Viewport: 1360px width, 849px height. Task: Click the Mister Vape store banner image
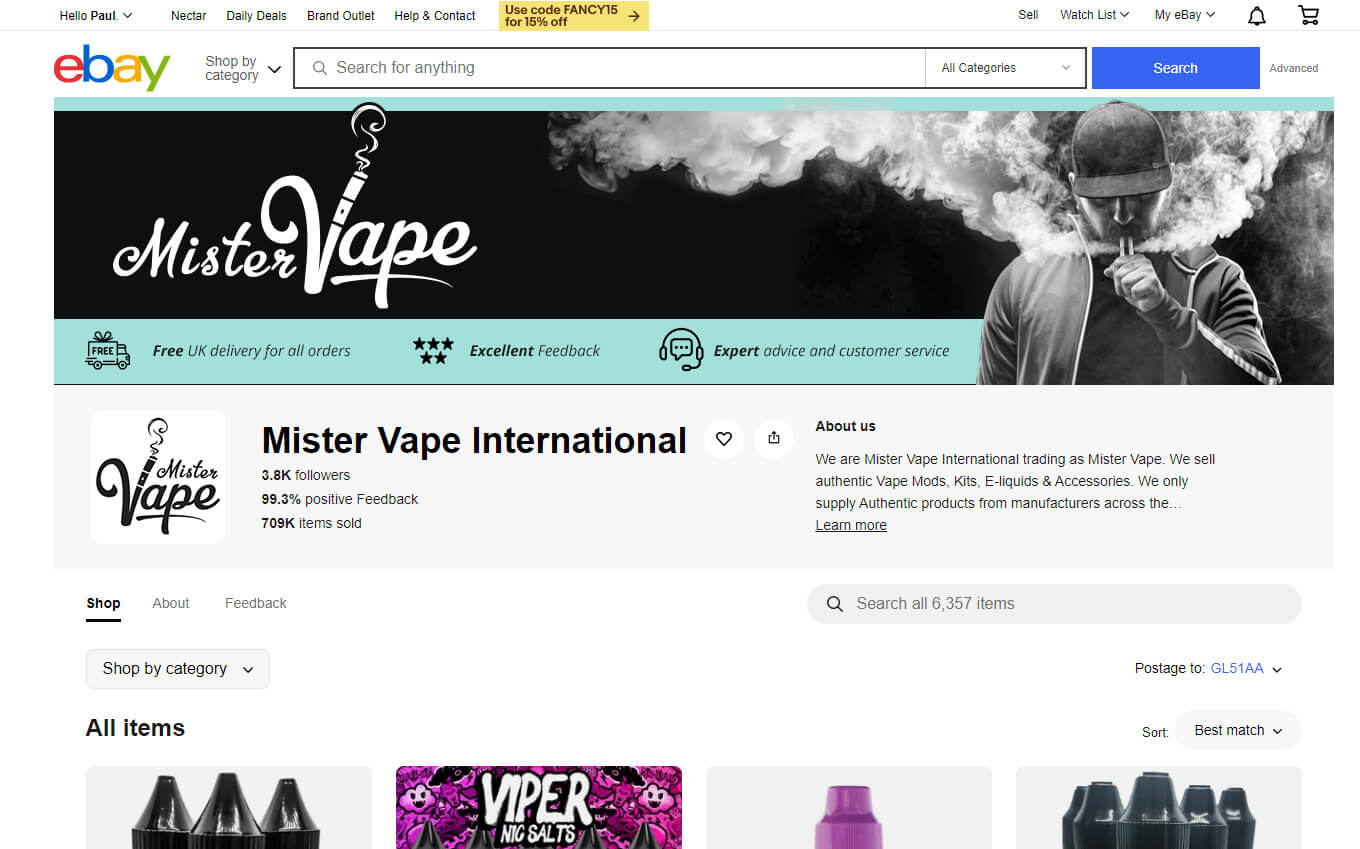693,241
